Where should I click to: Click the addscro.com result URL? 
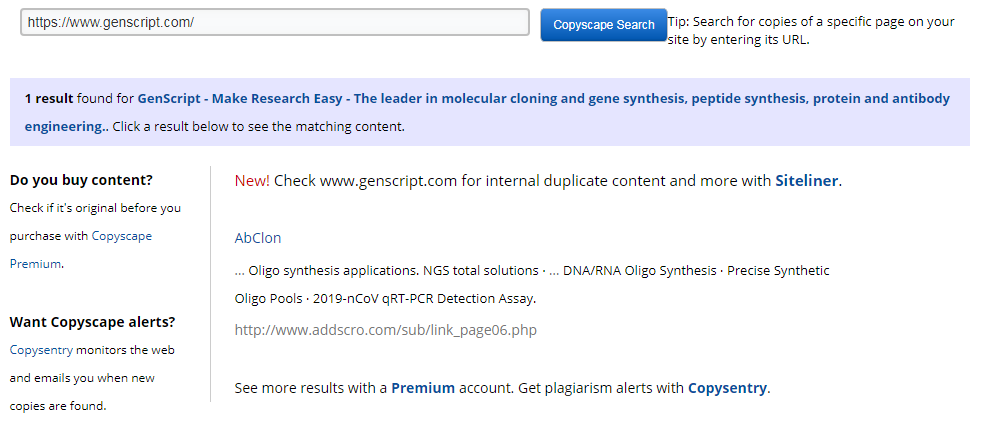tap(385, 329)
